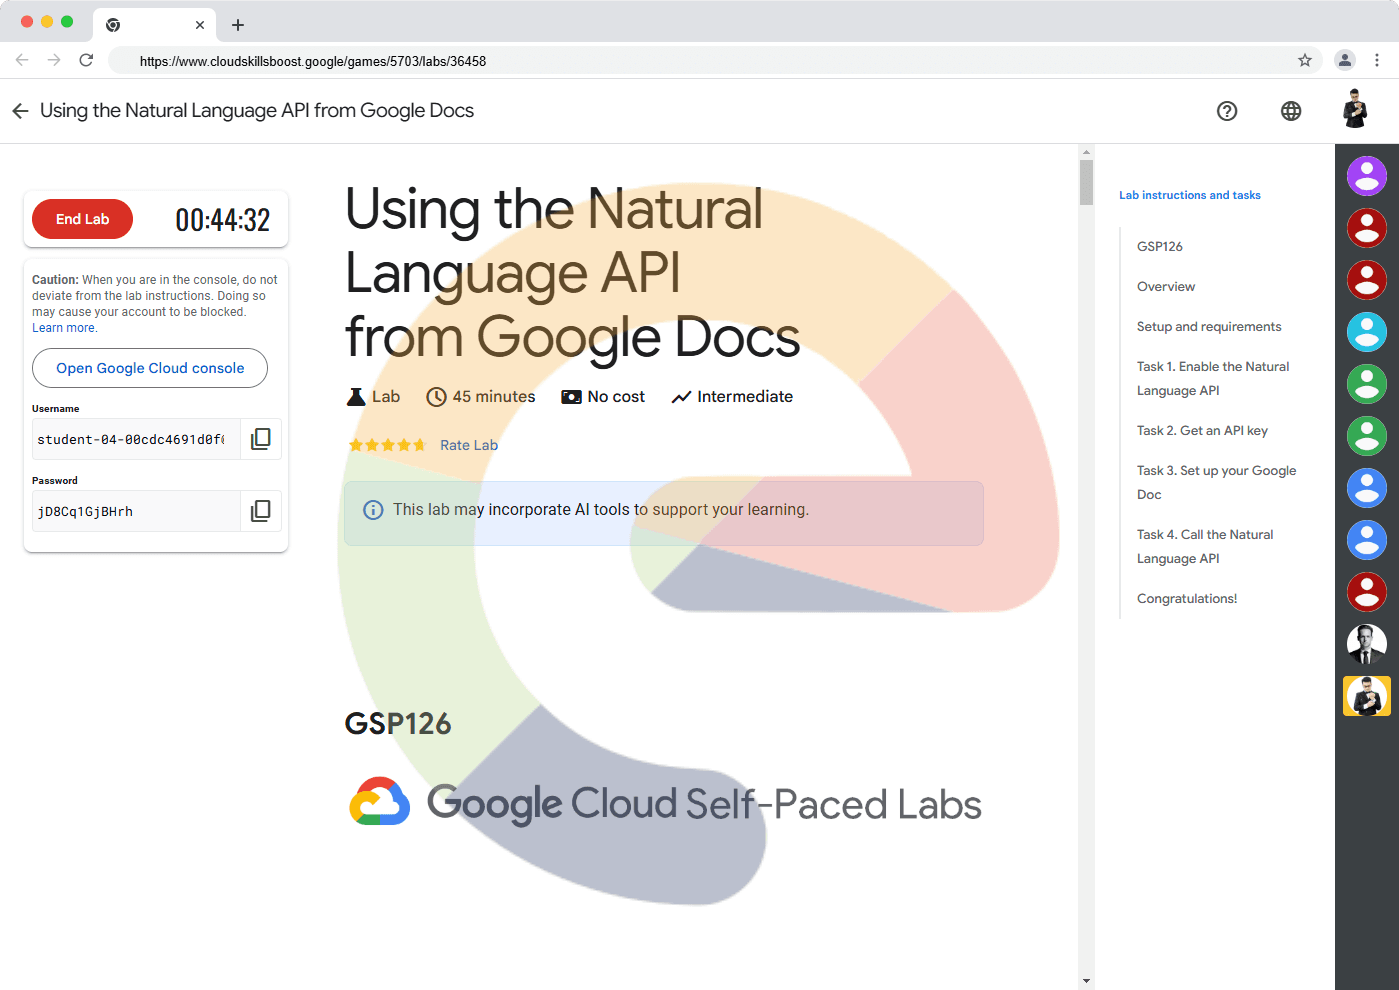Open the Chrome three-dot menu
Screen dimensions: 1399x990
1377,61
